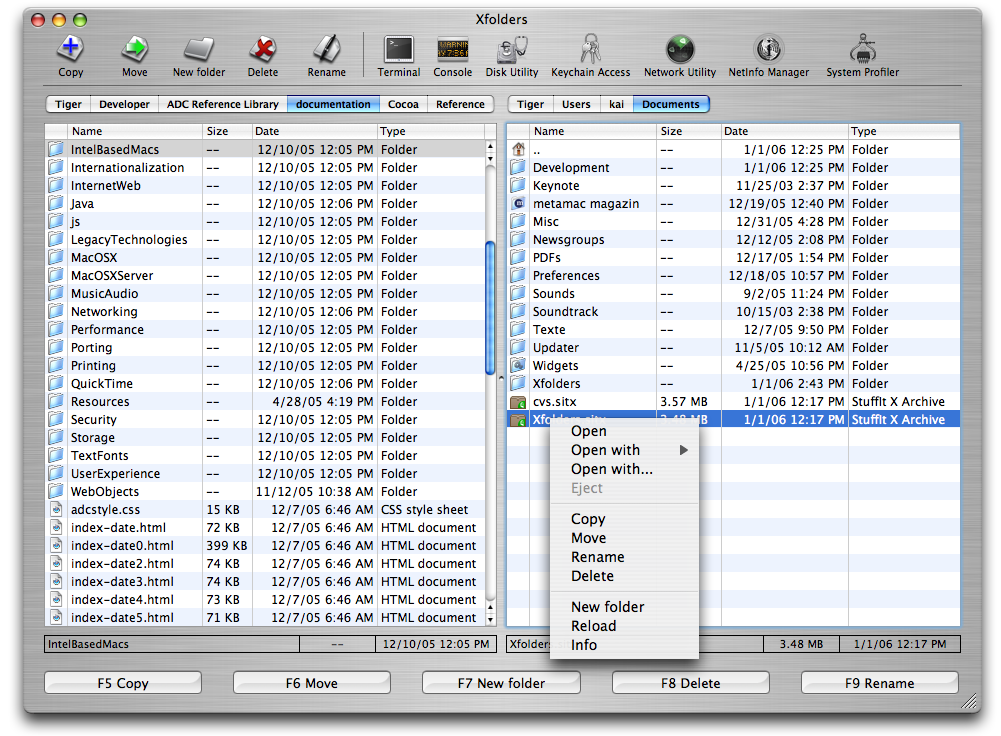Viewport: 1001px width, 736px height.
Task: Click the home icon of the parent directory row
Action: (518, 149)
